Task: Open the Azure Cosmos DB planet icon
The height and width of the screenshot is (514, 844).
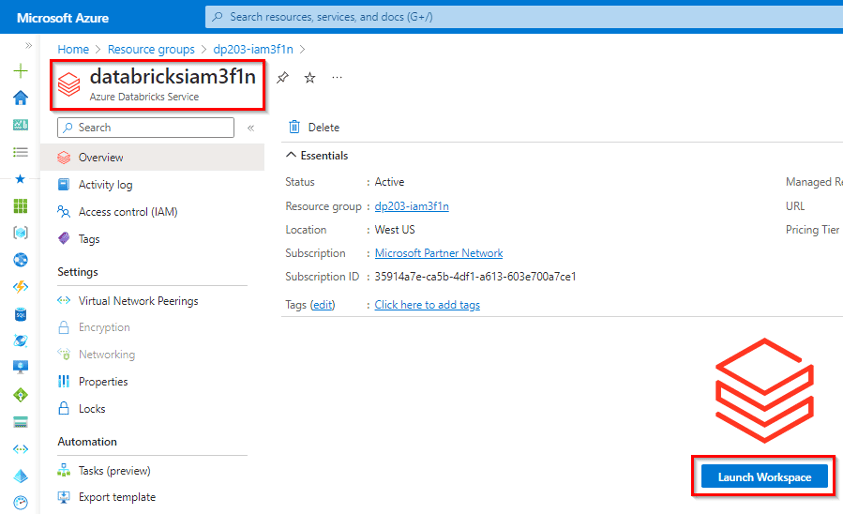Action: (x=20, y=341)
